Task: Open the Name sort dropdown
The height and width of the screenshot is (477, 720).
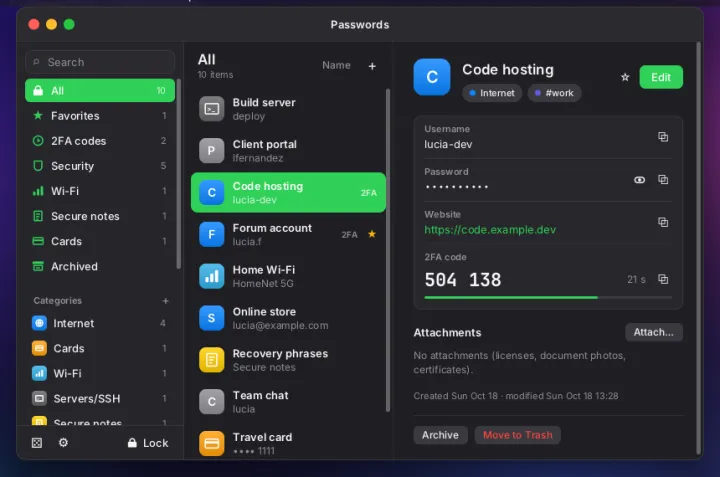Action: [x=336, y=66]
